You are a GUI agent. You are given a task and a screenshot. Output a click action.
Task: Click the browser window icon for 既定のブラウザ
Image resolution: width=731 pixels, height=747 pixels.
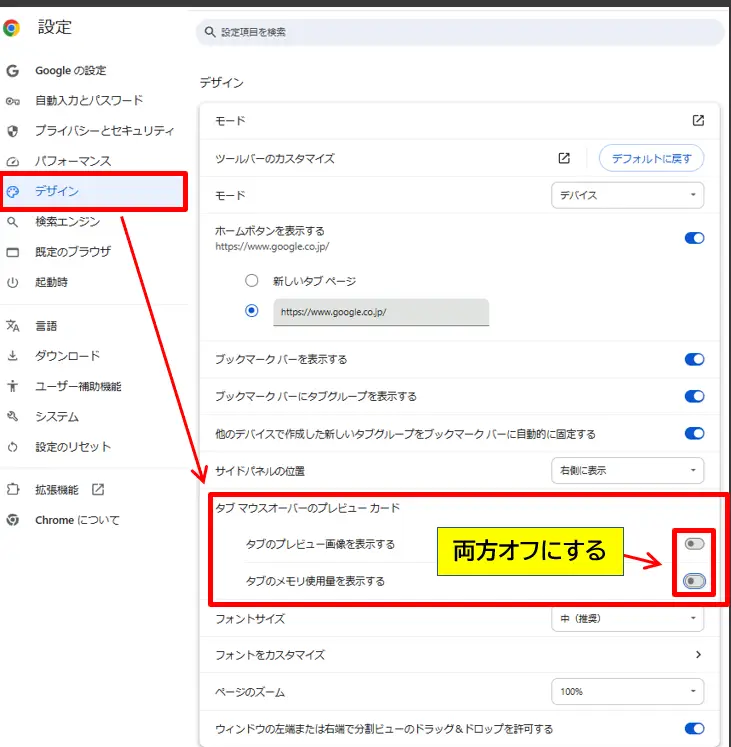[13, 252]
